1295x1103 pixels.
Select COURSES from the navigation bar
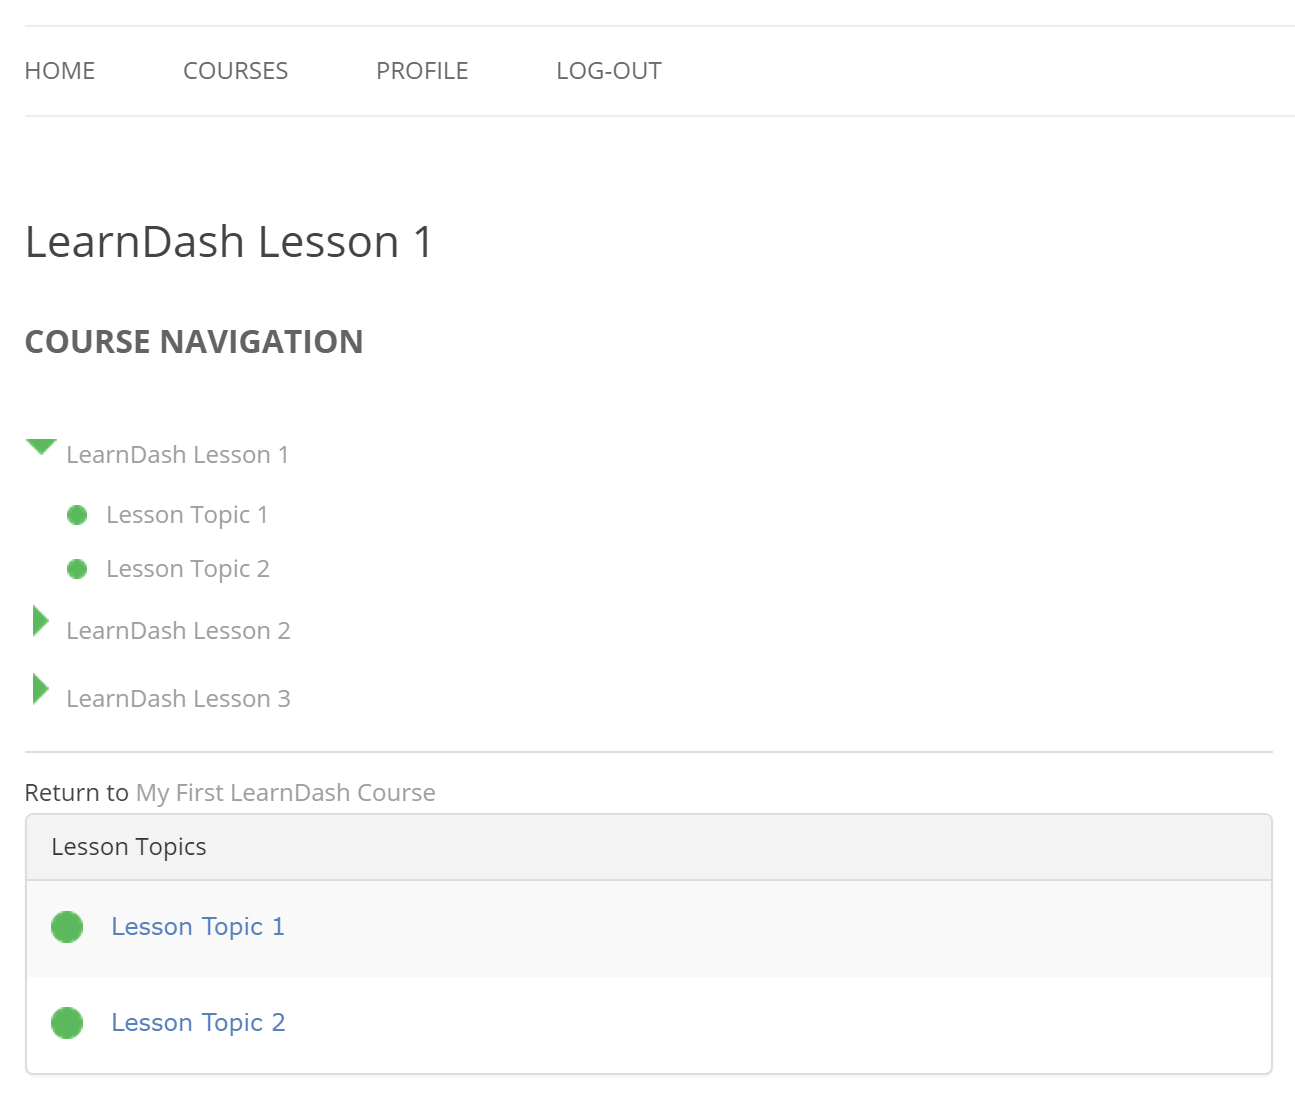tap(235, 70)
